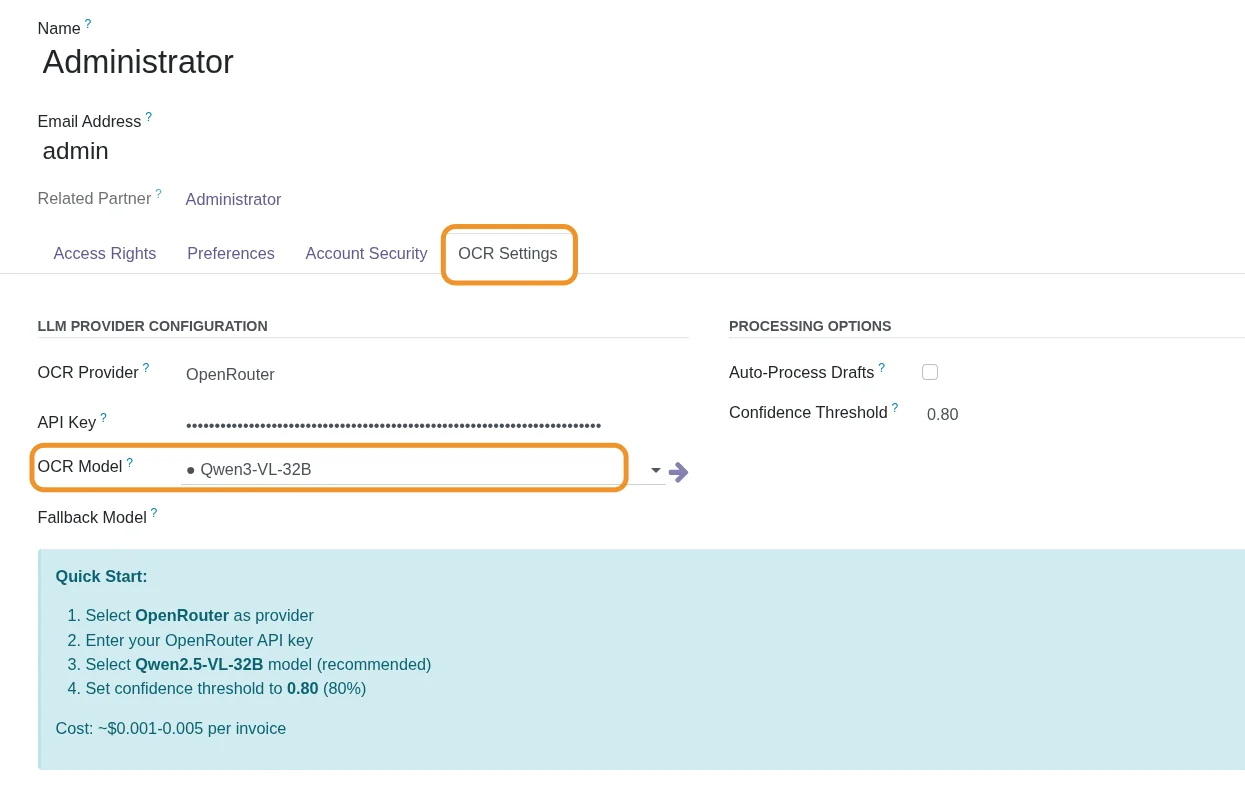Open the Preferences tab
Screen dimensions: 1245x788
tap(231, 254)
